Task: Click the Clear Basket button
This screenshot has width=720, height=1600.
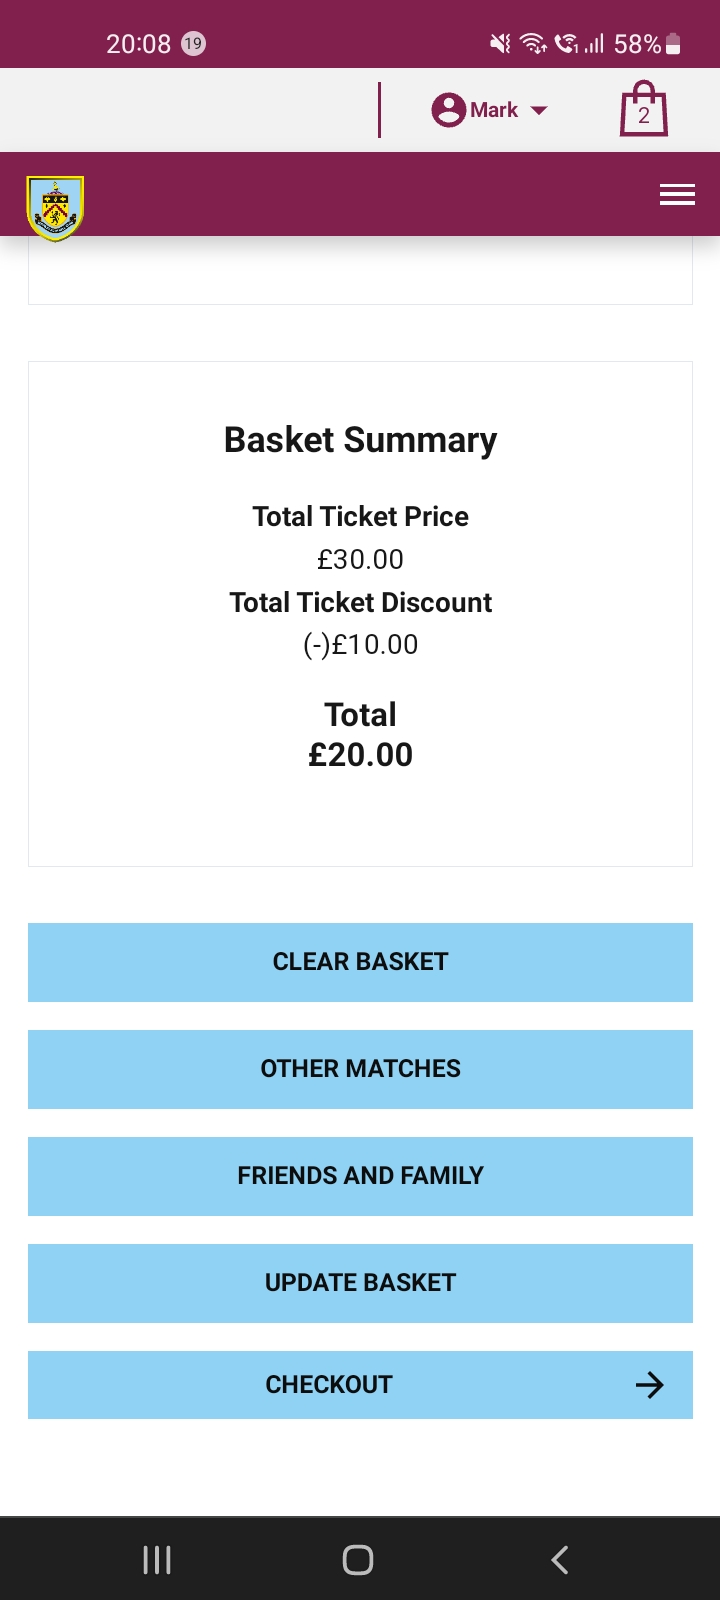Action: [360, 962]
